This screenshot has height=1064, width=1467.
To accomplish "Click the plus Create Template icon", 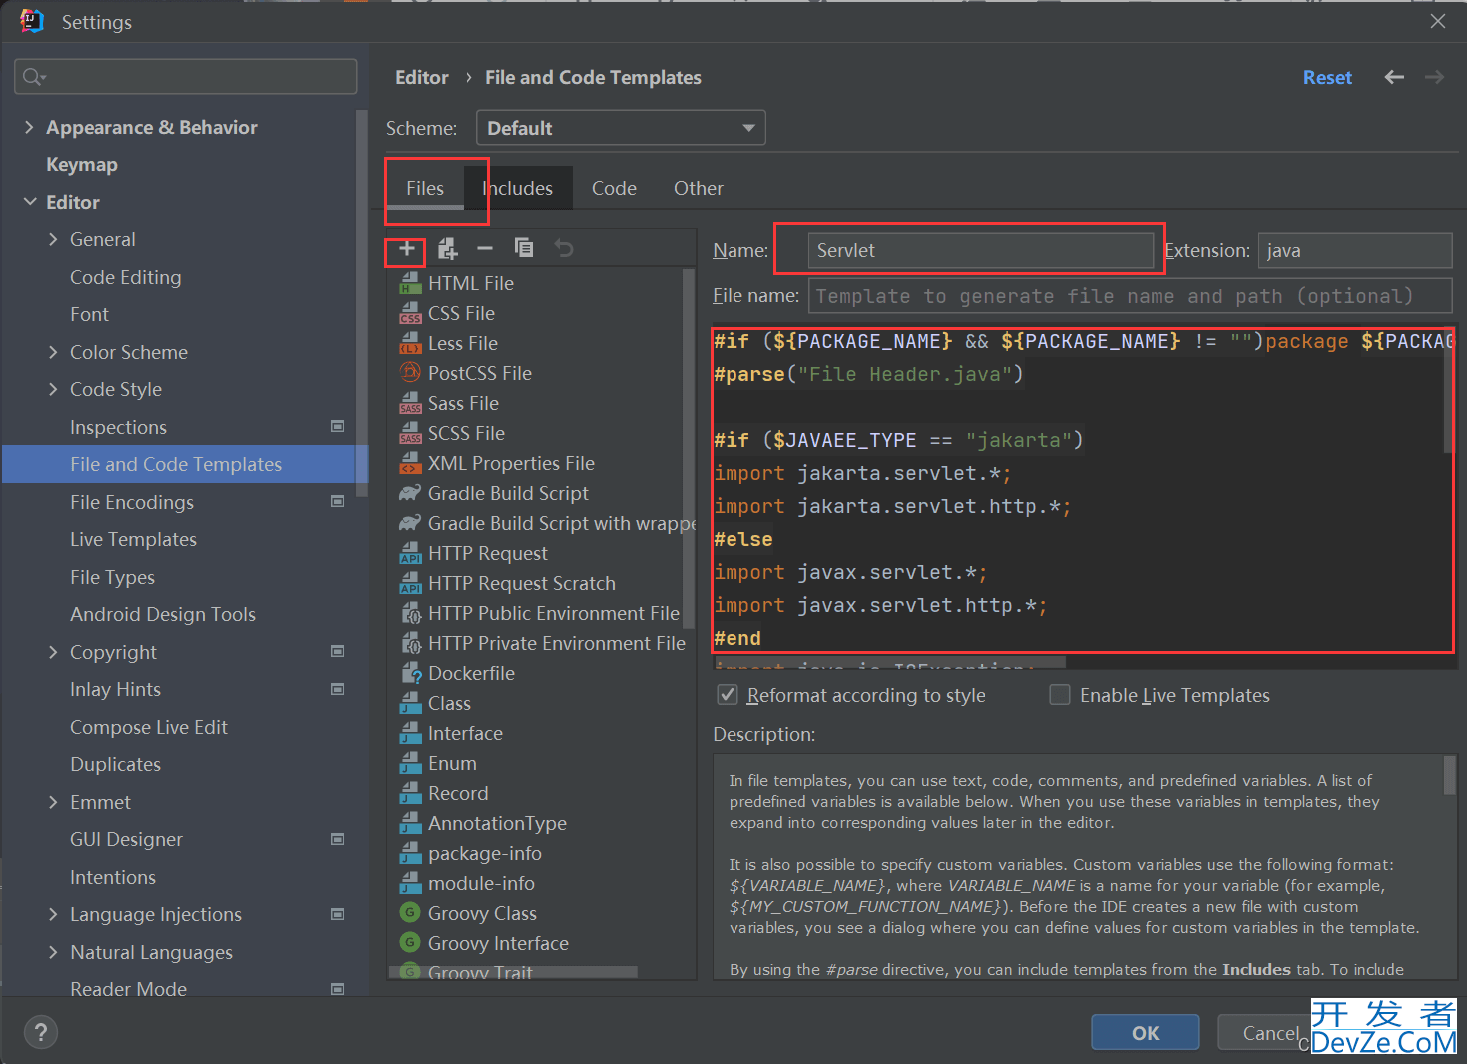I will click(x=406, y=248).
